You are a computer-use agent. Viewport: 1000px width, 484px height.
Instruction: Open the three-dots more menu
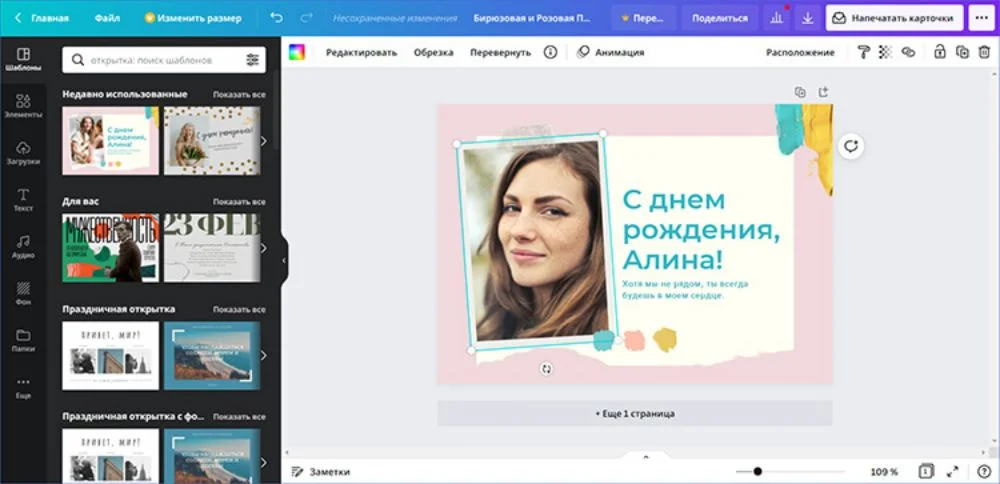[x=980, y=18]
